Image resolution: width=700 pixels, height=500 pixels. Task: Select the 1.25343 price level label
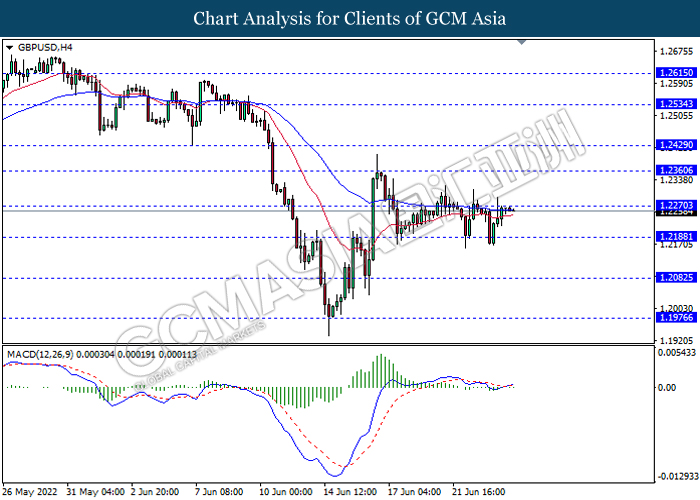coord(676,104)
